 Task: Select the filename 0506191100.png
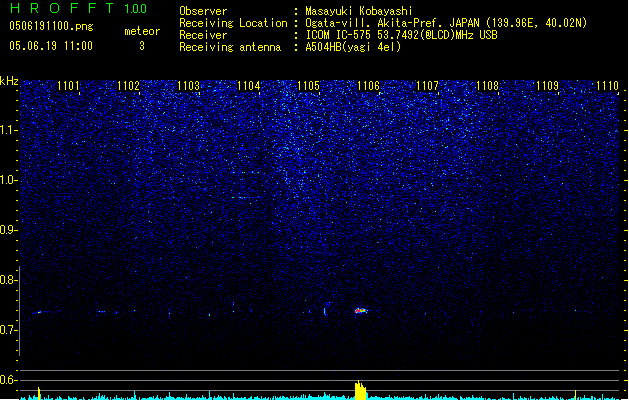(51, 26)
